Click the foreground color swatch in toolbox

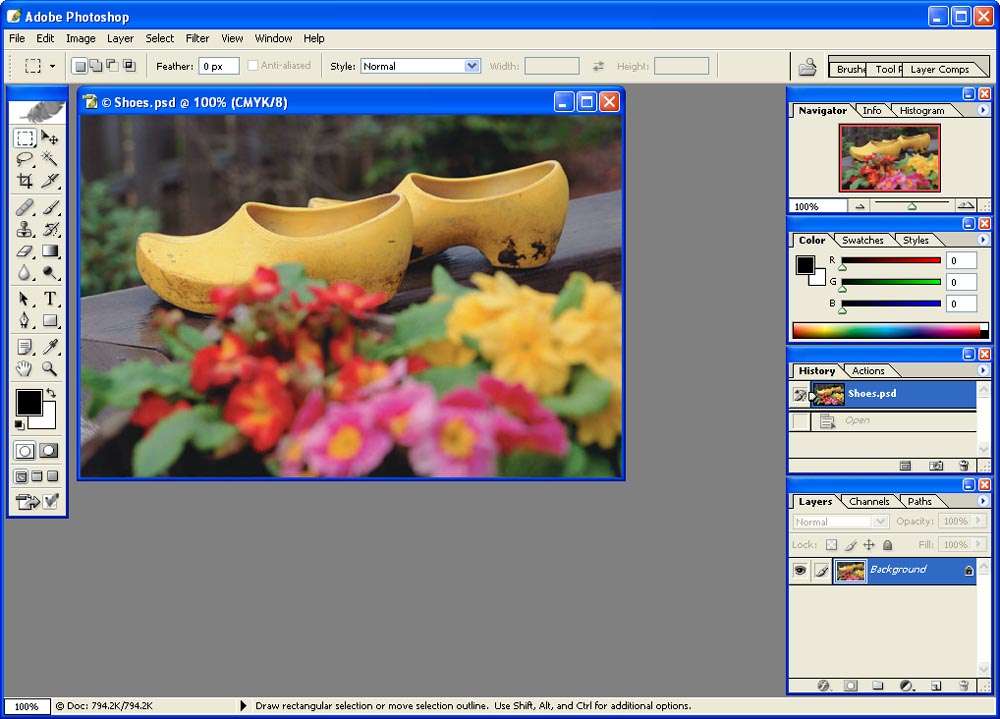point(29,403)
